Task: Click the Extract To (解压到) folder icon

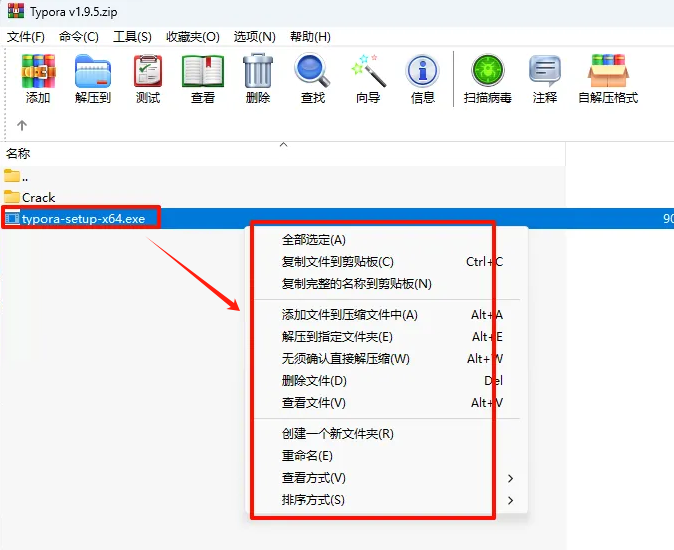Action: 93,71
